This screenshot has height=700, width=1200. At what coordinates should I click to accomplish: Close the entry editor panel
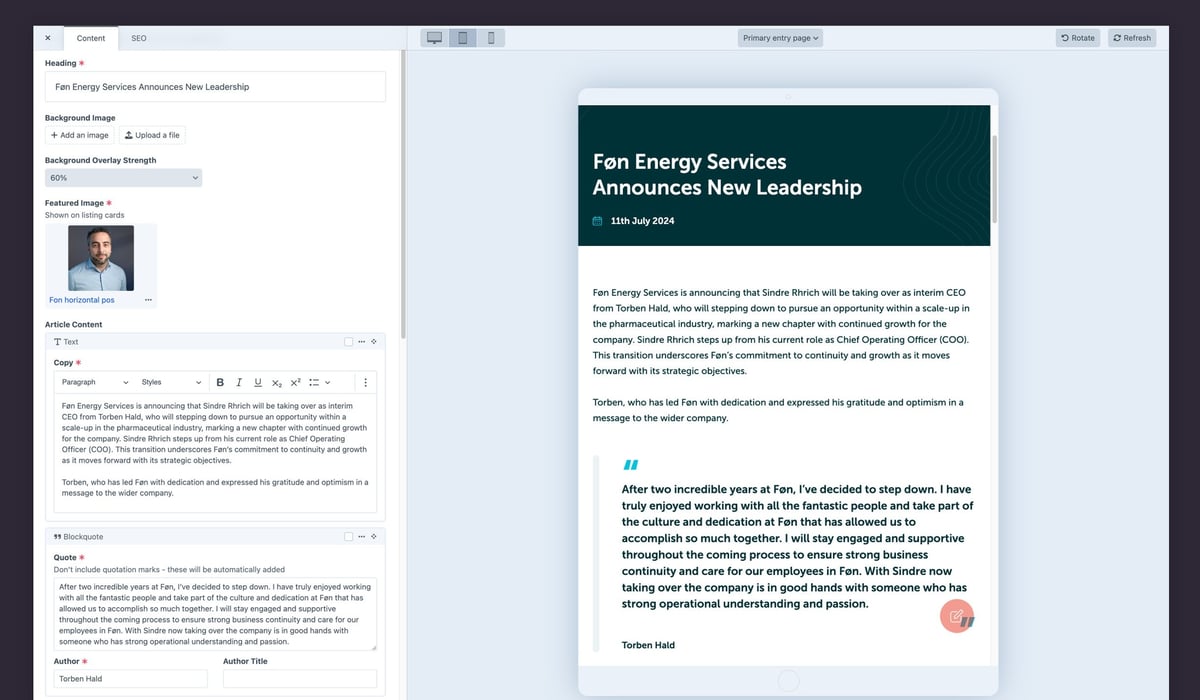click(48, 38)
